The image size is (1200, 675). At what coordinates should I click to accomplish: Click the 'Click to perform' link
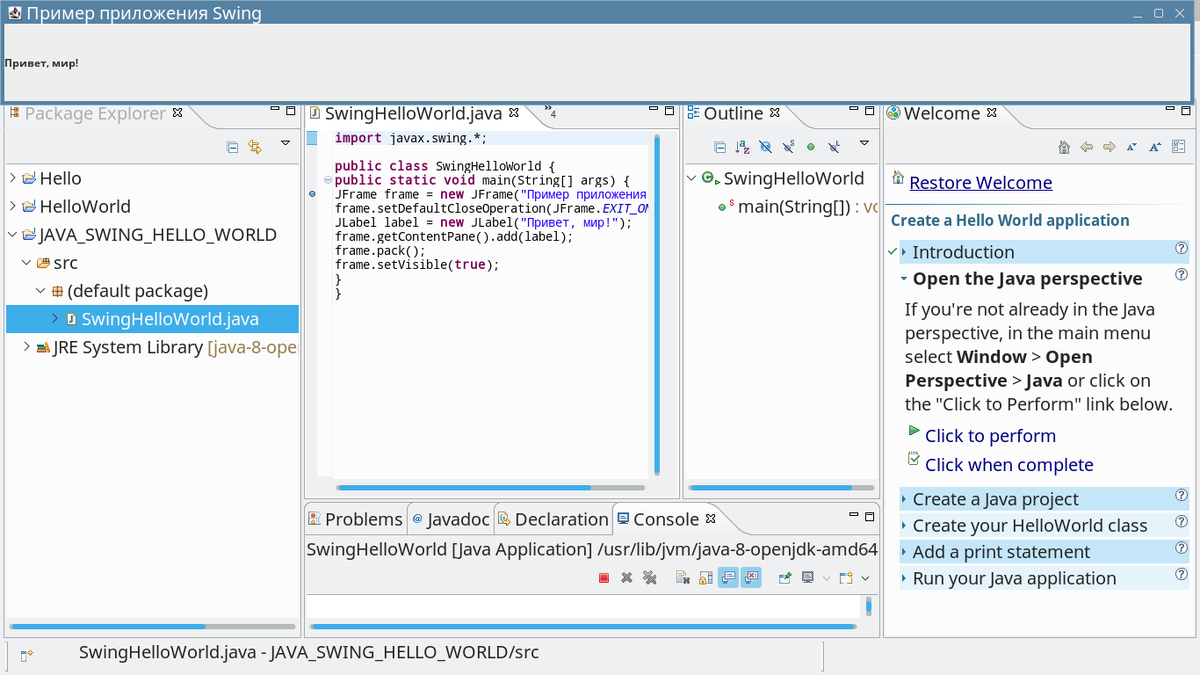coord(990,435)
